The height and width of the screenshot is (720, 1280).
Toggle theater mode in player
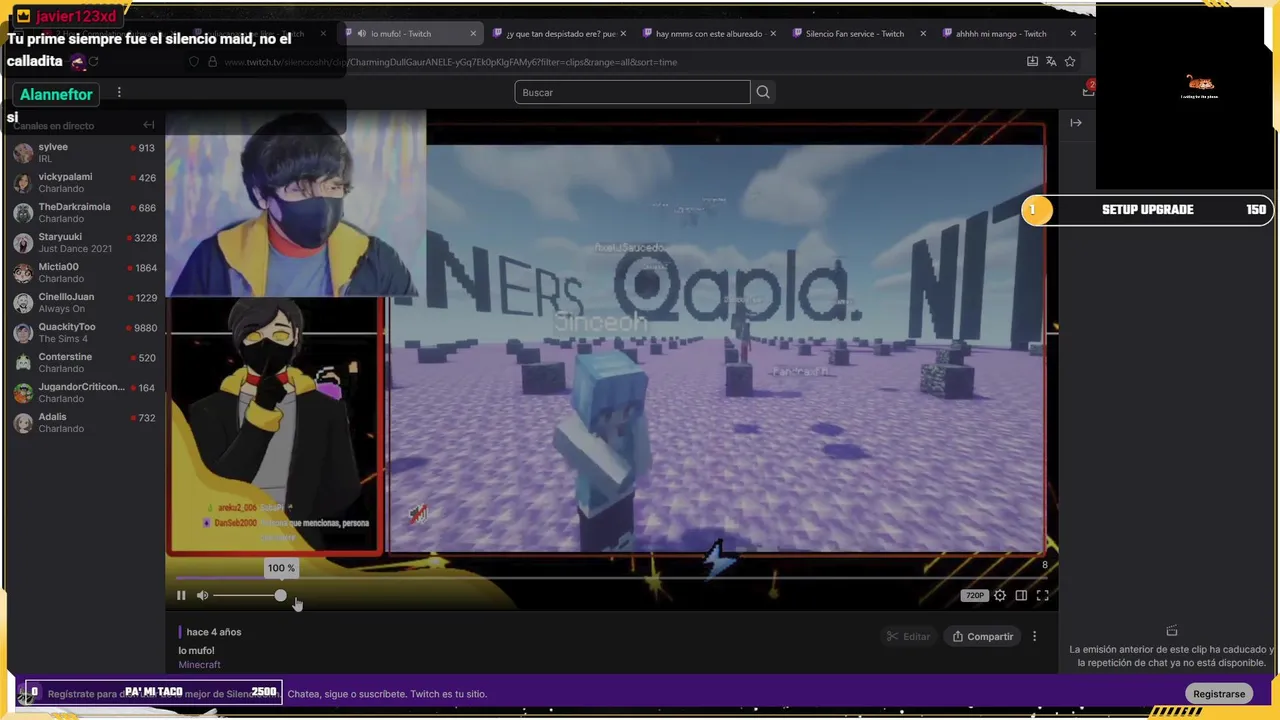(x=1021, y=596)
